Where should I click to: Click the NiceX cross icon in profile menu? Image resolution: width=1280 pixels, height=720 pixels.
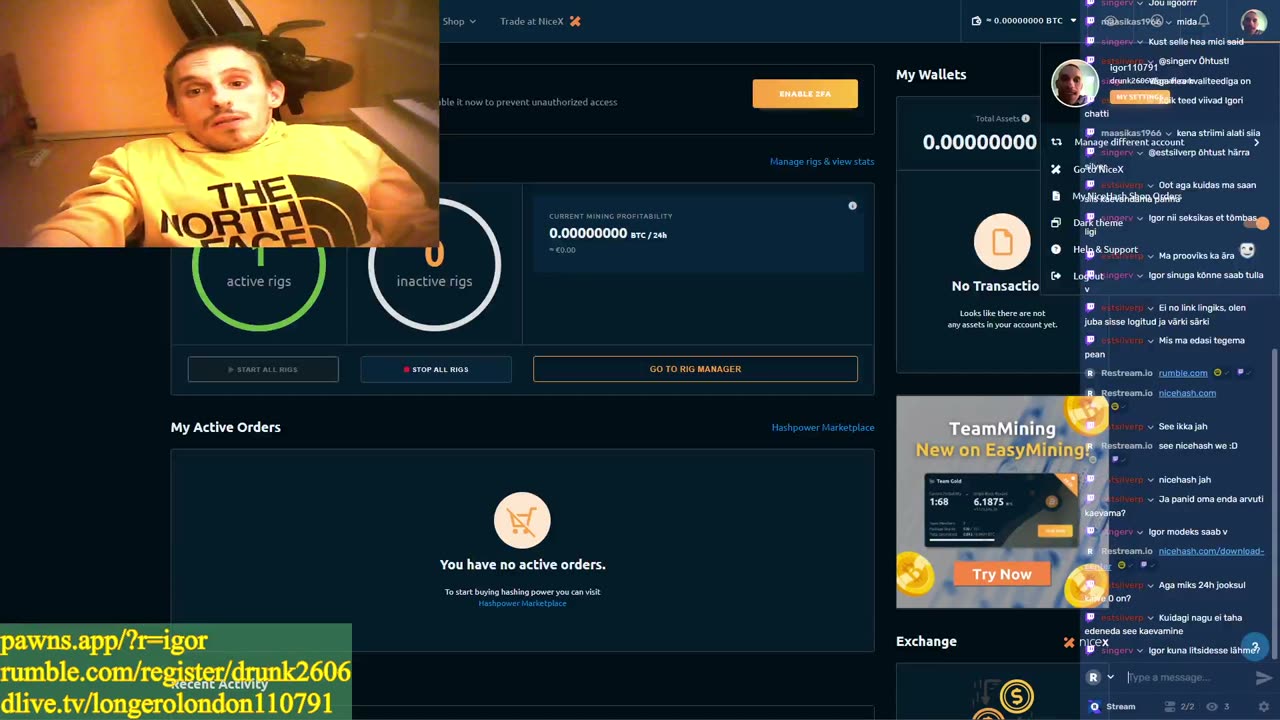coord(1056,169)
